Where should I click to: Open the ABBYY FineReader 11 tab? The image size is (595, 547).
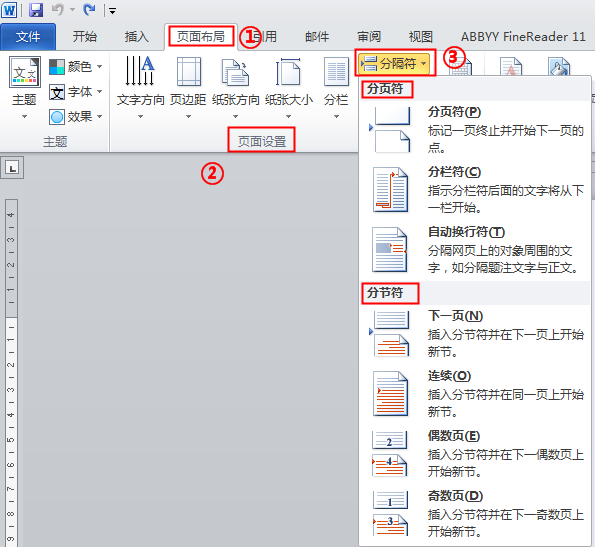tap(523, 37)
